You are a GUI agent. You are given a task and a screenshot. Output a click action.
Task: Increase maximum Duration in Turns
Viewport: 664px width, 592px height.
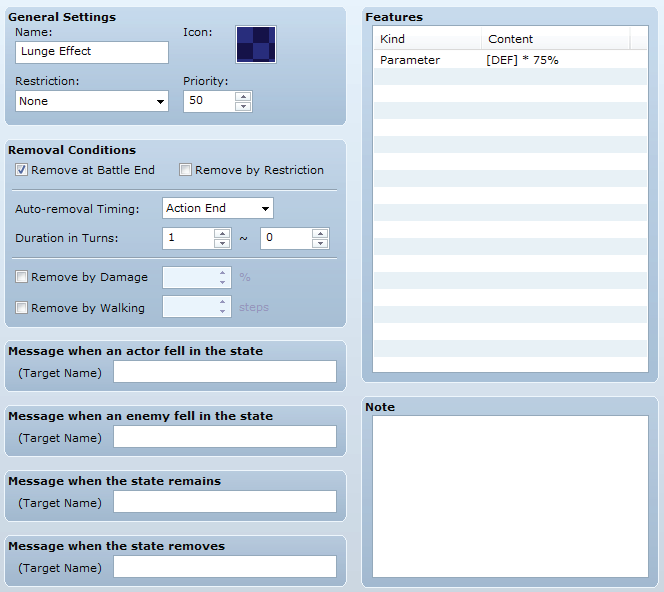320,233
